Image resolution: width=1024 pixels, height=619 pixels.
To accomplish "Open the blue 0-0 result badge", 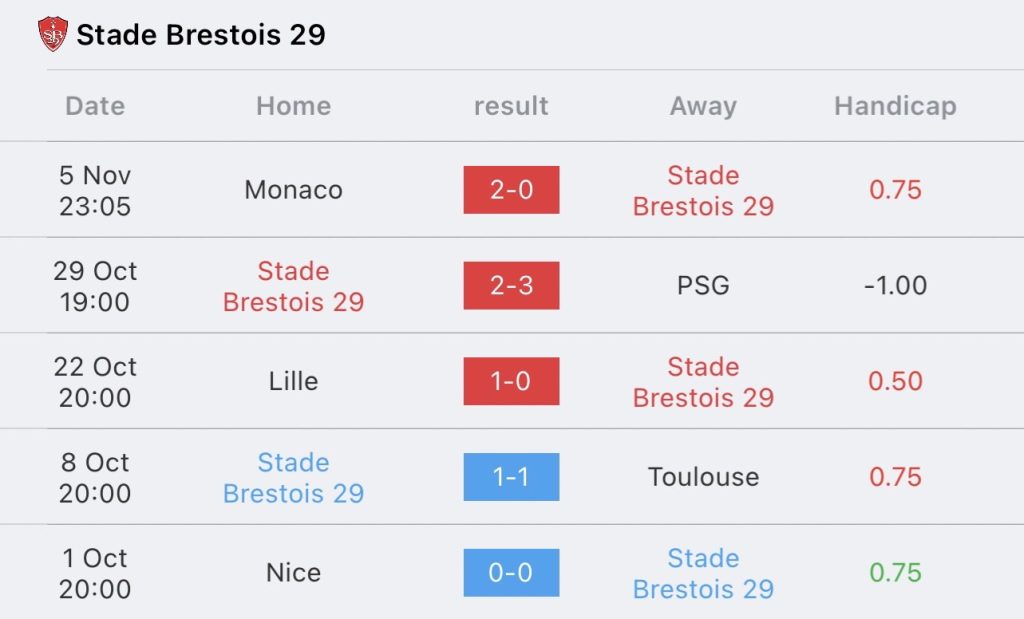I will (511, 573).
